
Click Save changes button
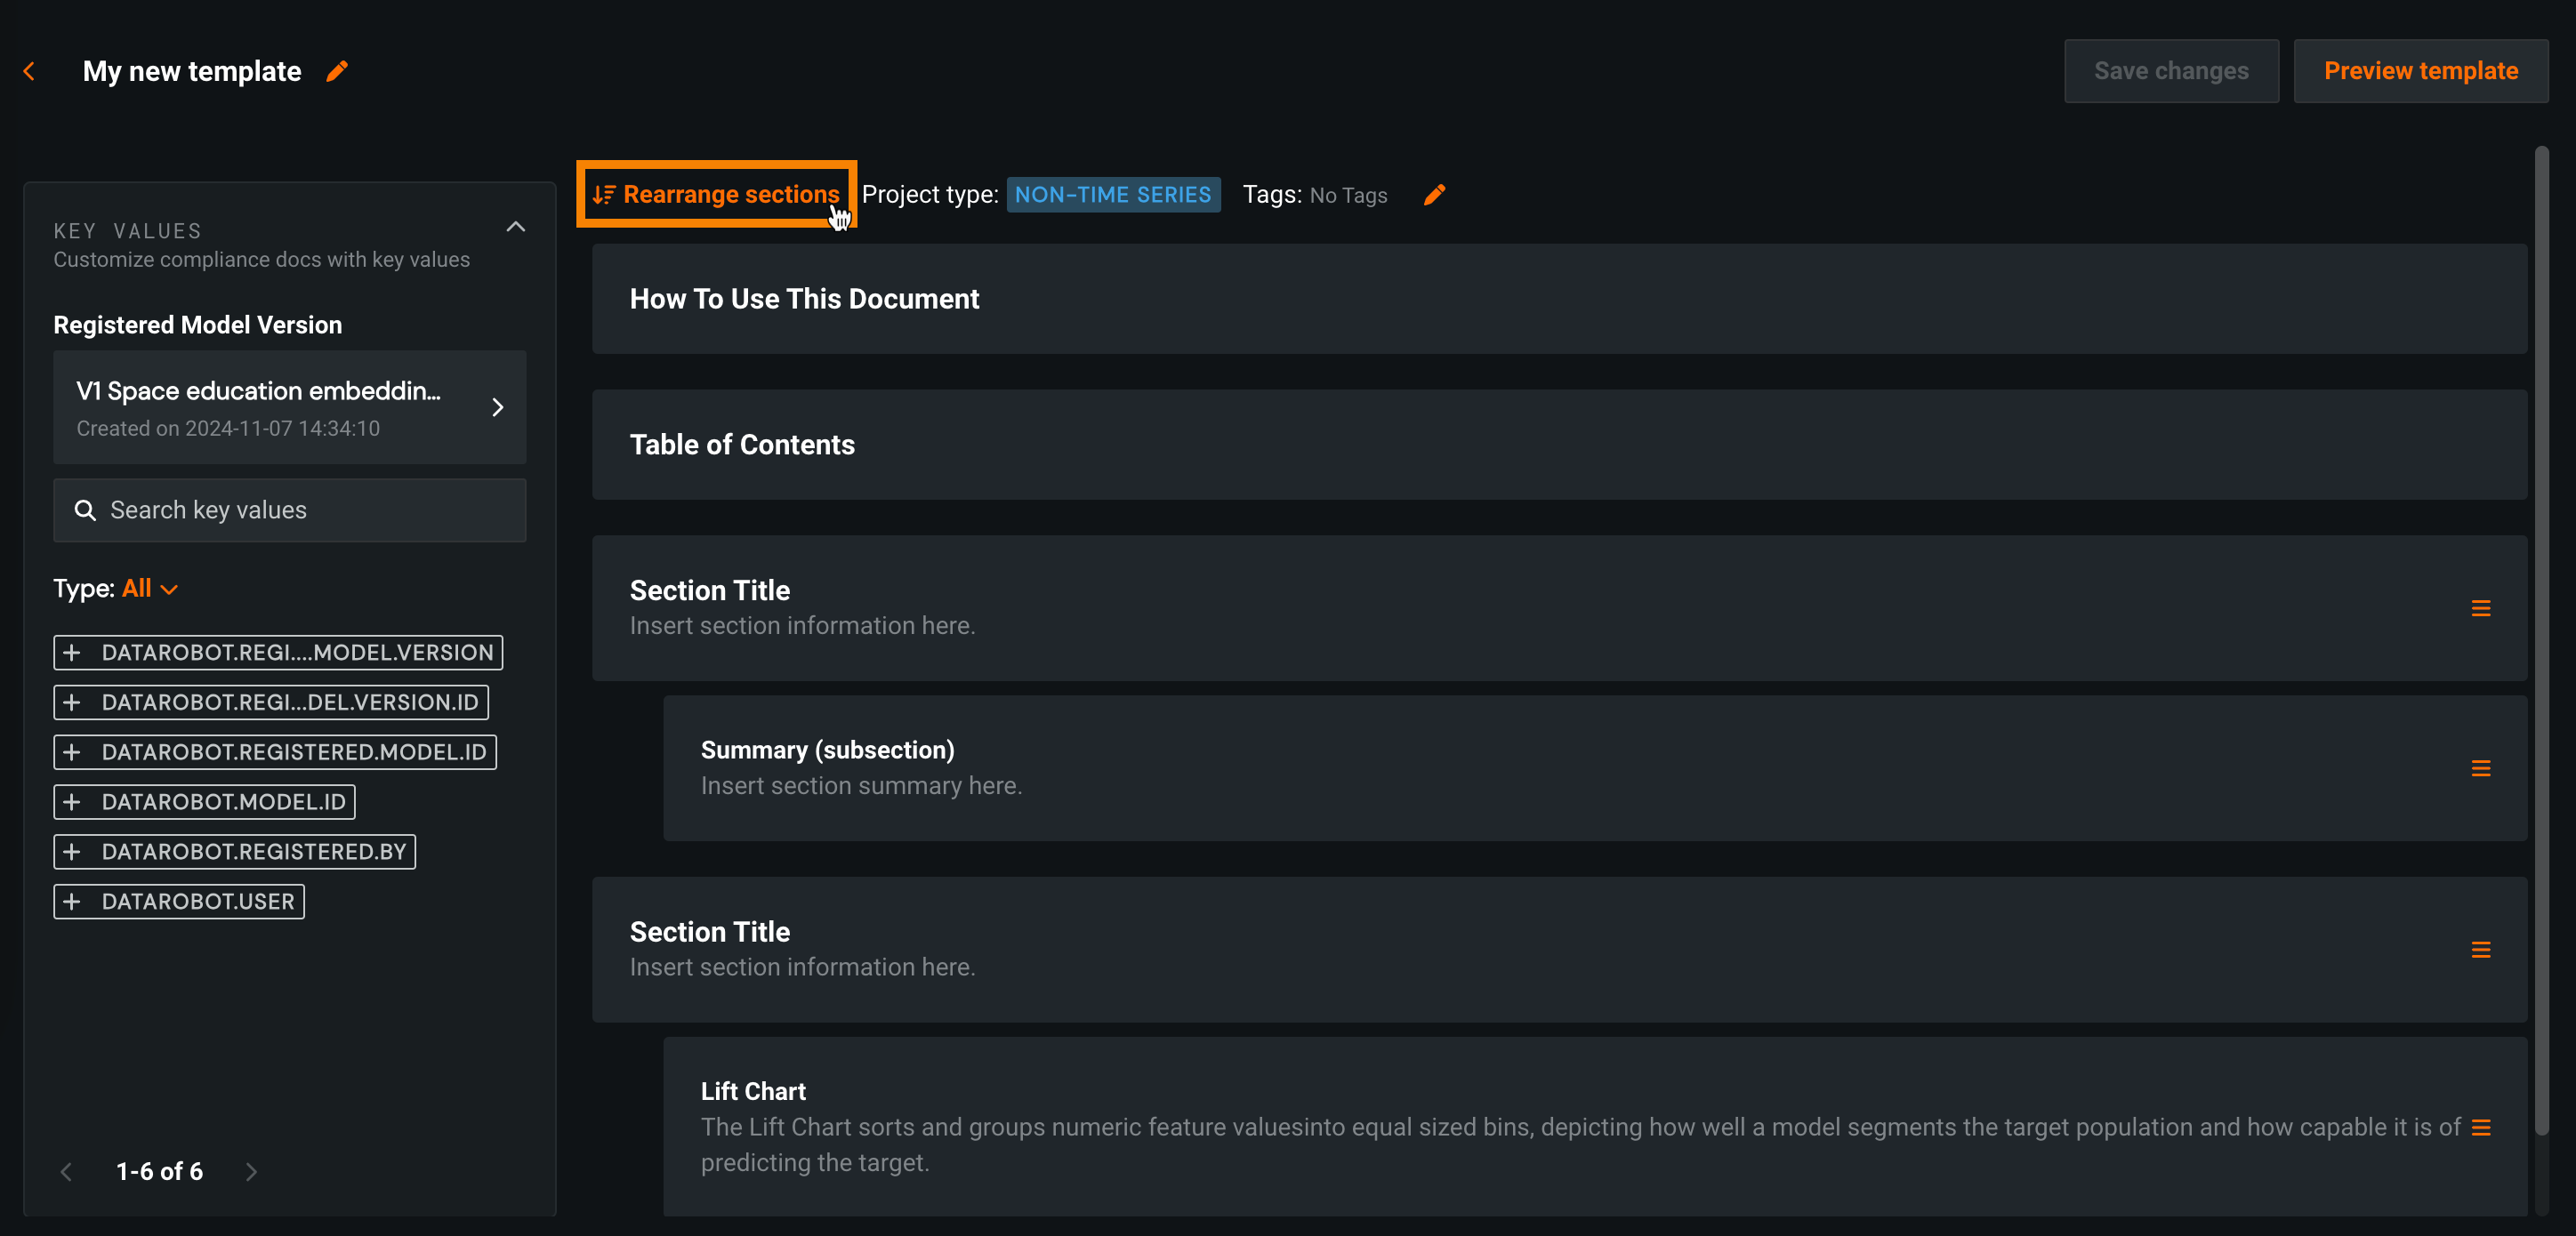2171,71
